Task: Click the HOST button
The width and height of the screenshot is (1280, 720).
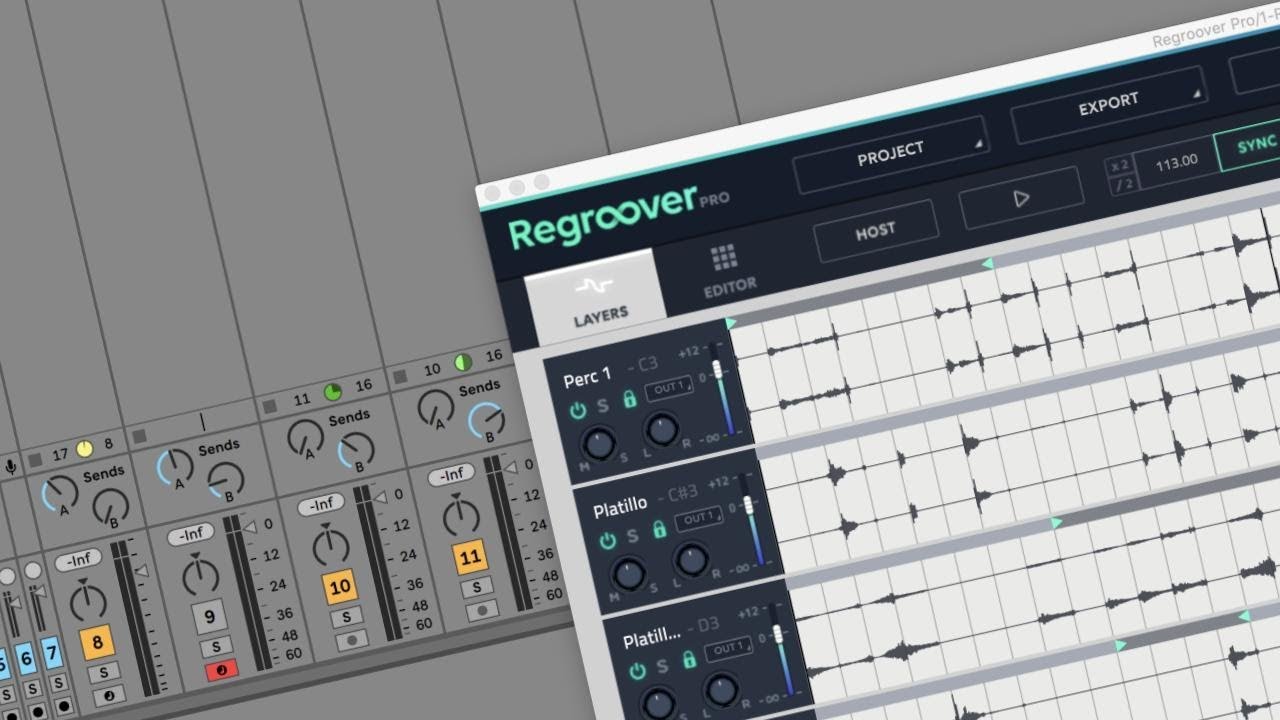Action: point(876,231)
